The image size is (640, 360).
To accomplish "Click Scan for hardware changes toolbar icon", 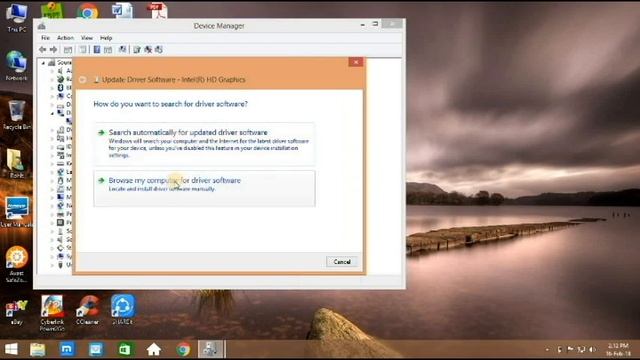I will pos(122,49).
